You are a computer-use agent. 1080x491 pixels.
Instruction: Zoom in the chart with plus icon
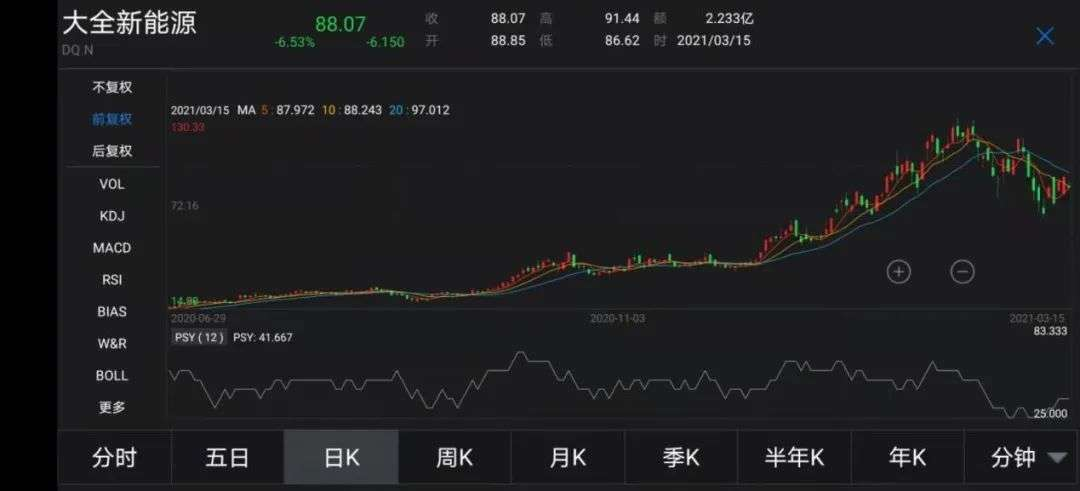click(x=898, y=271)
